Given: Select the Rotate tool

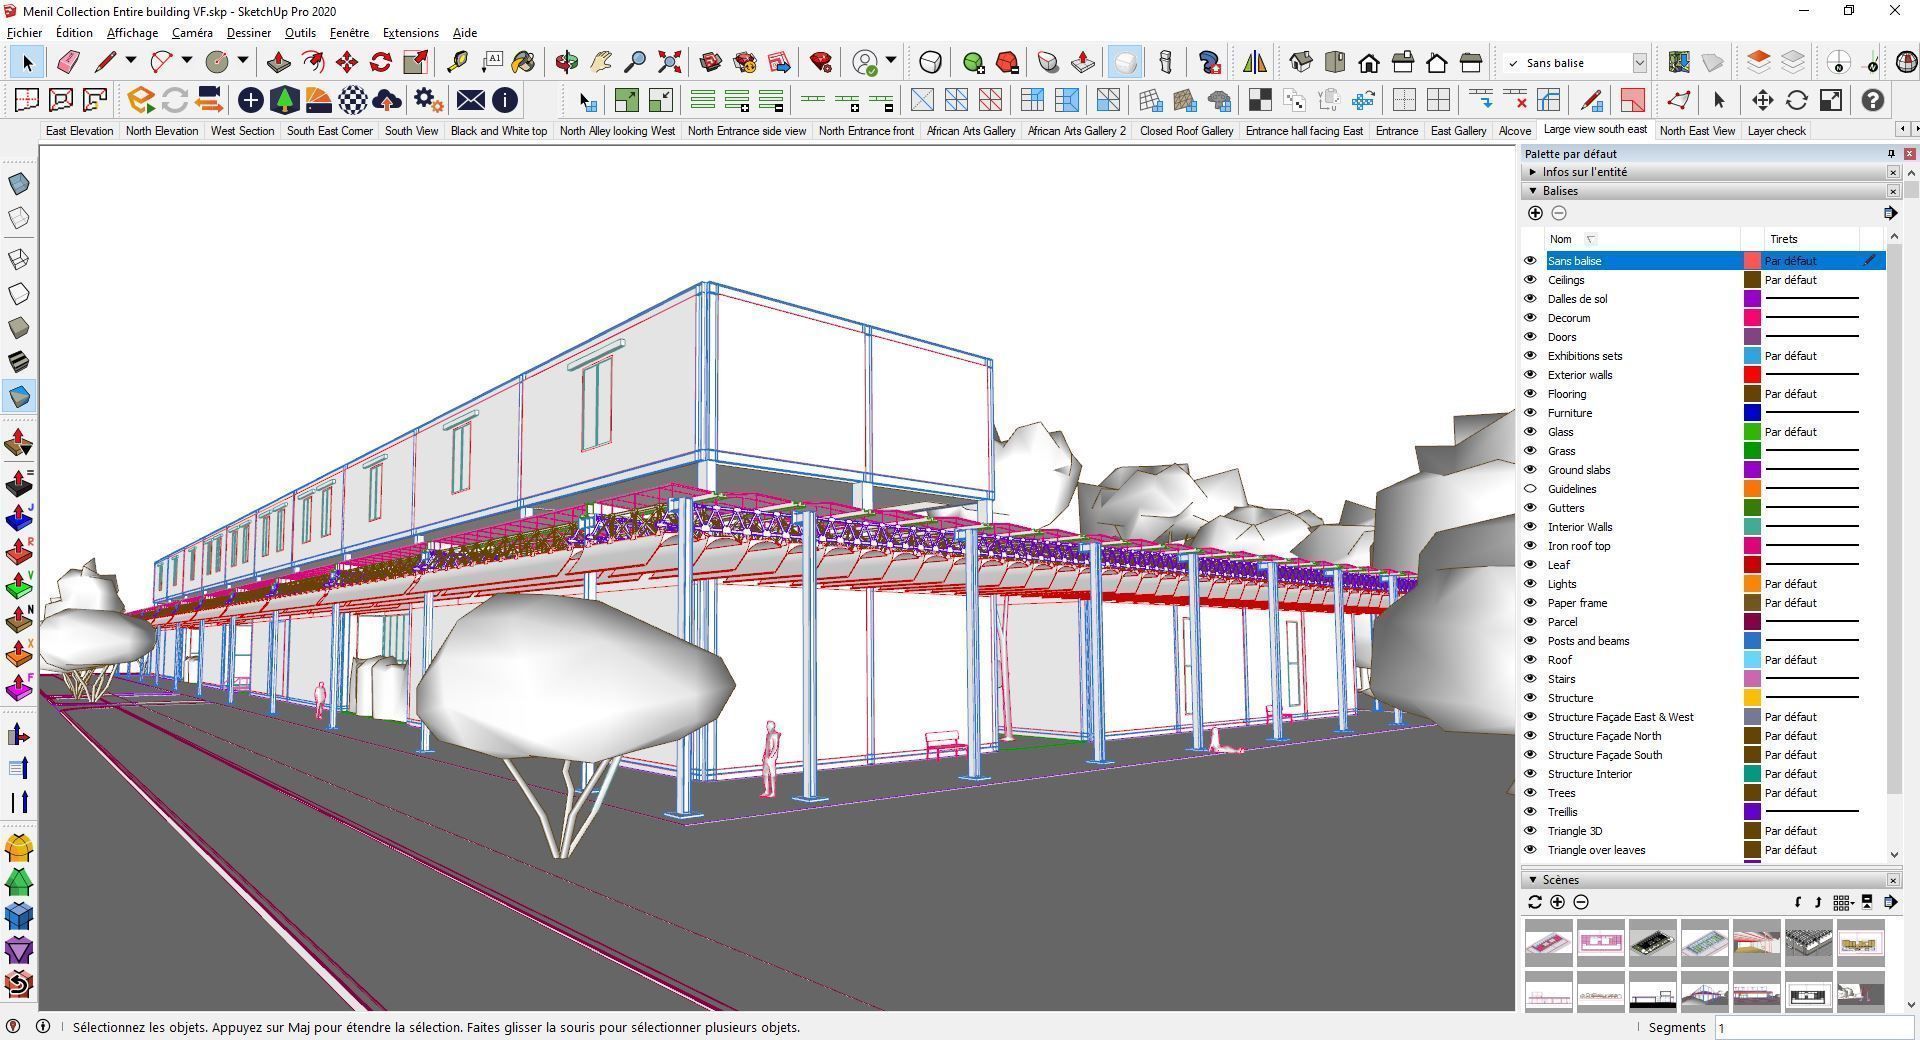Looking at the screenshot, I should 381,62.
